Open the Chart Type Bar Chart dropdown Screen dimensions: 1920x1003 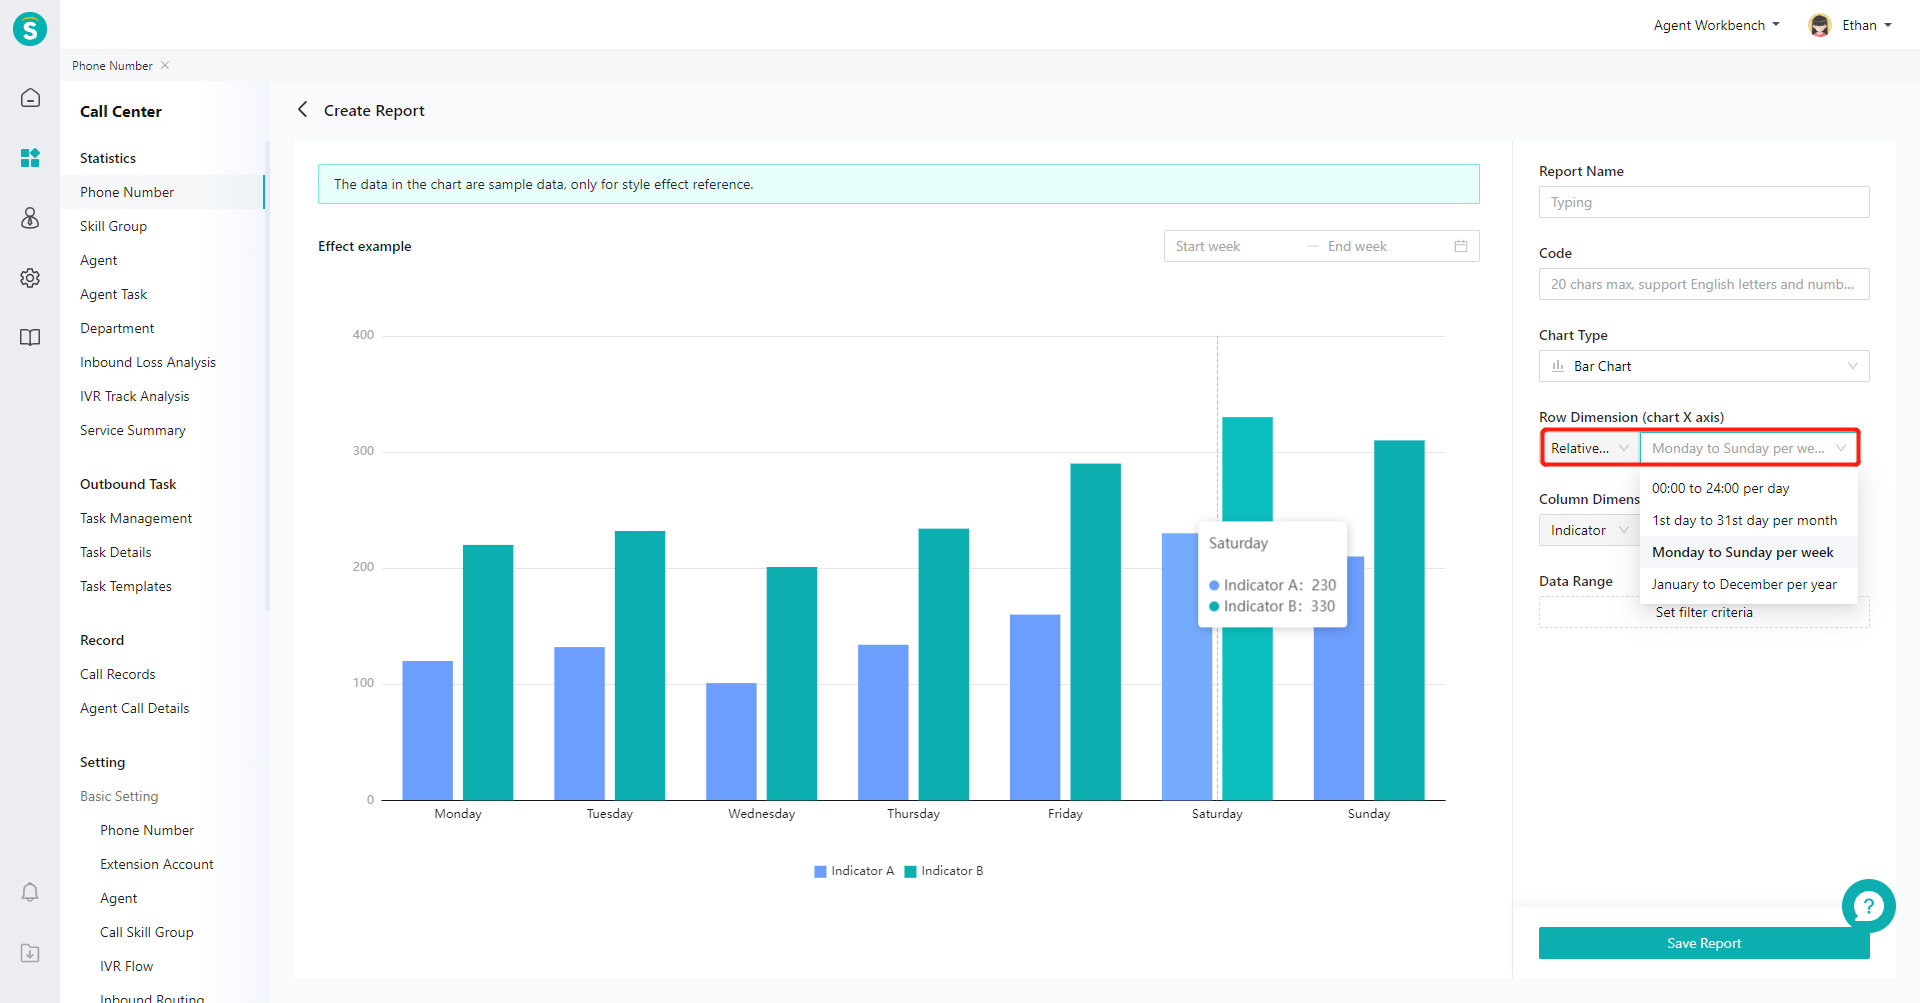click(1704, 366)
